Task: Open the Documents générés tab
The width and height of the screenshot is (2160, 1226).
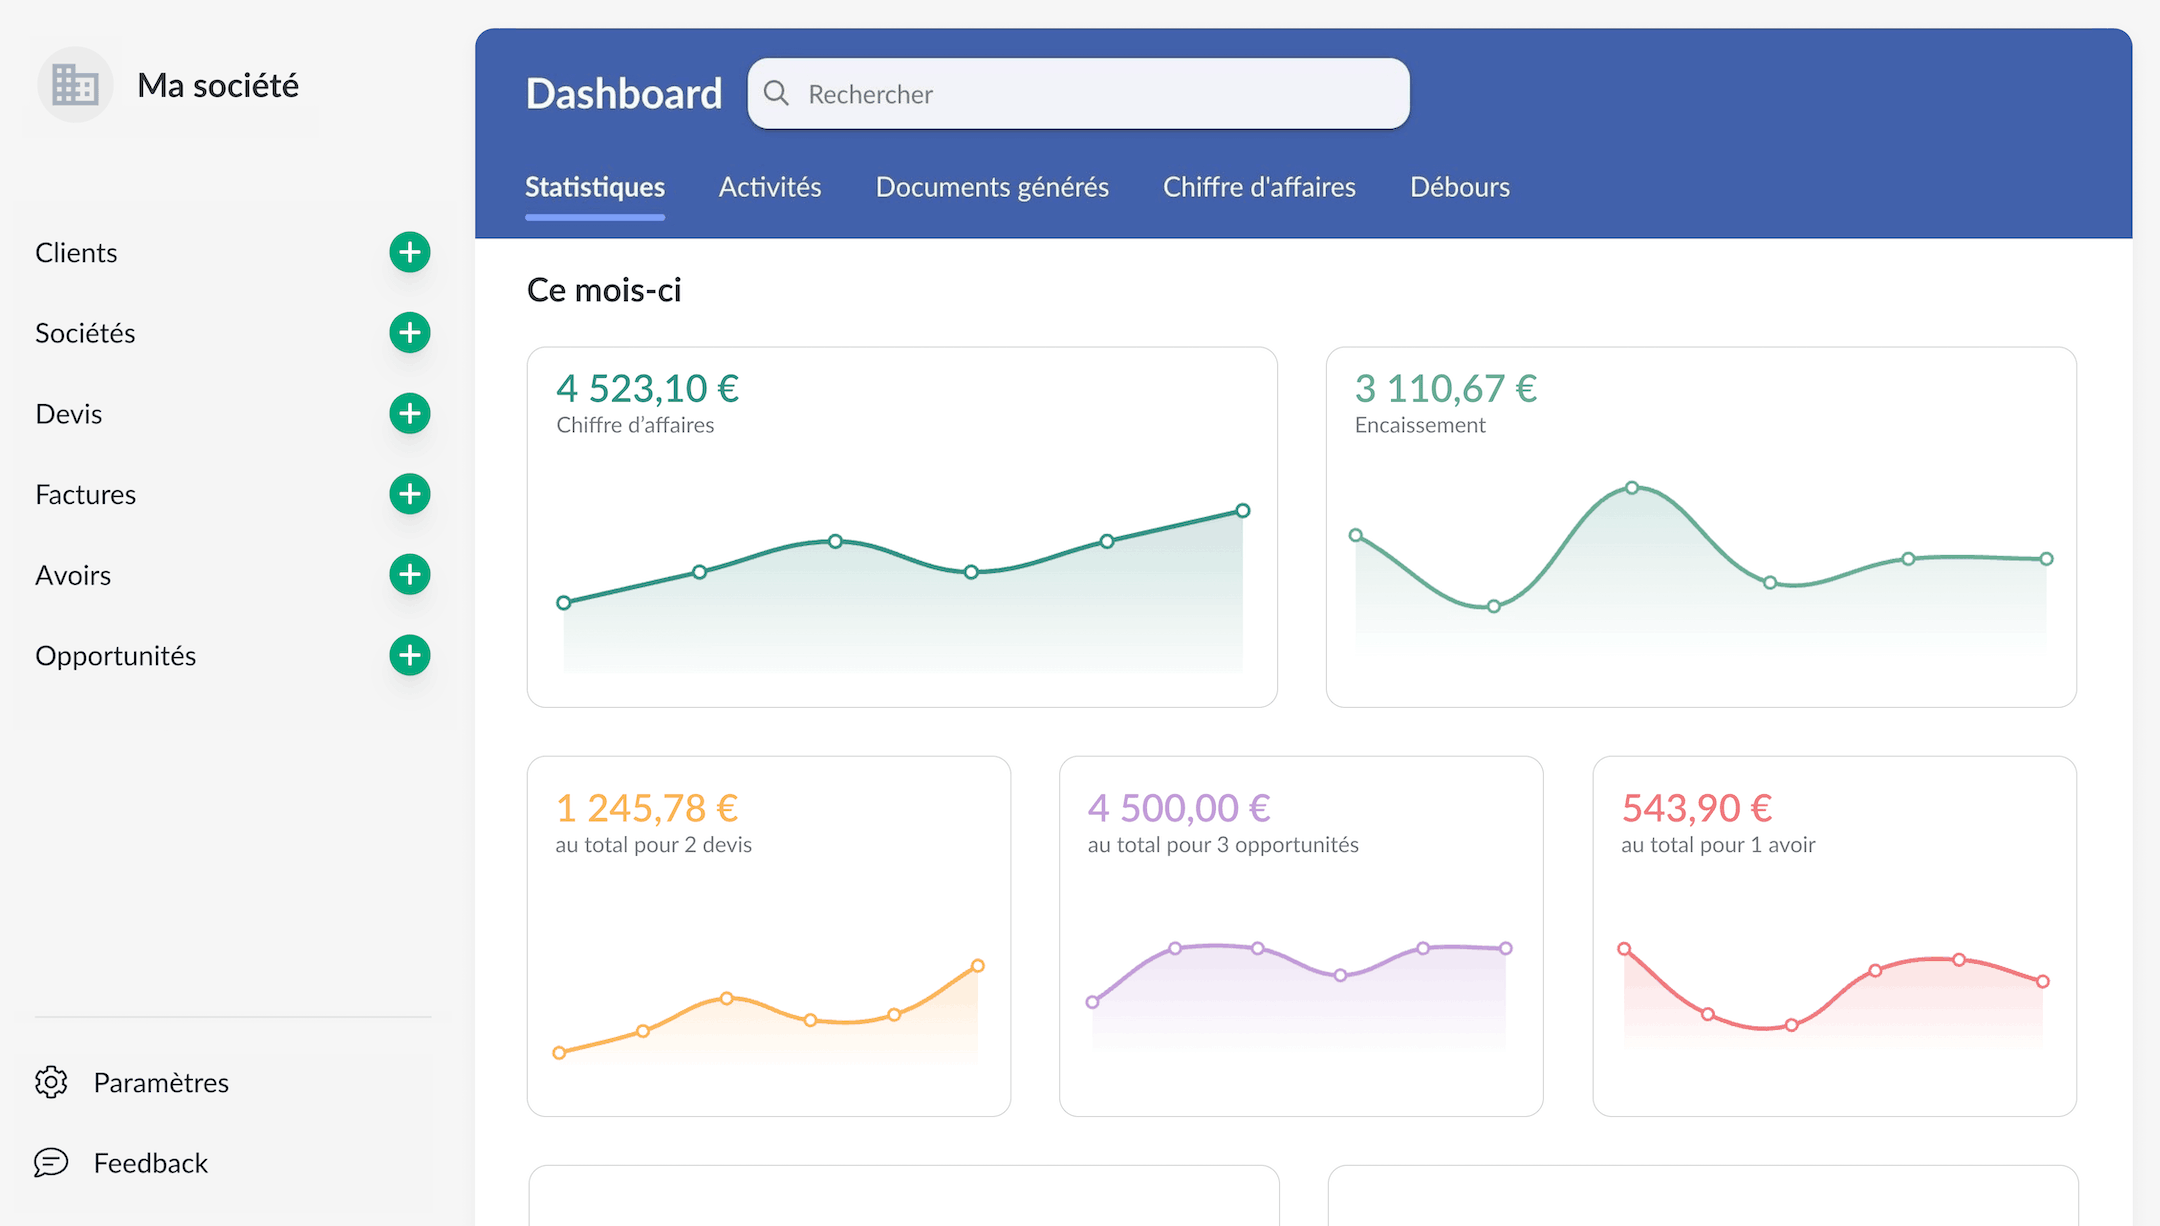Action: click(x=992, y=187)
